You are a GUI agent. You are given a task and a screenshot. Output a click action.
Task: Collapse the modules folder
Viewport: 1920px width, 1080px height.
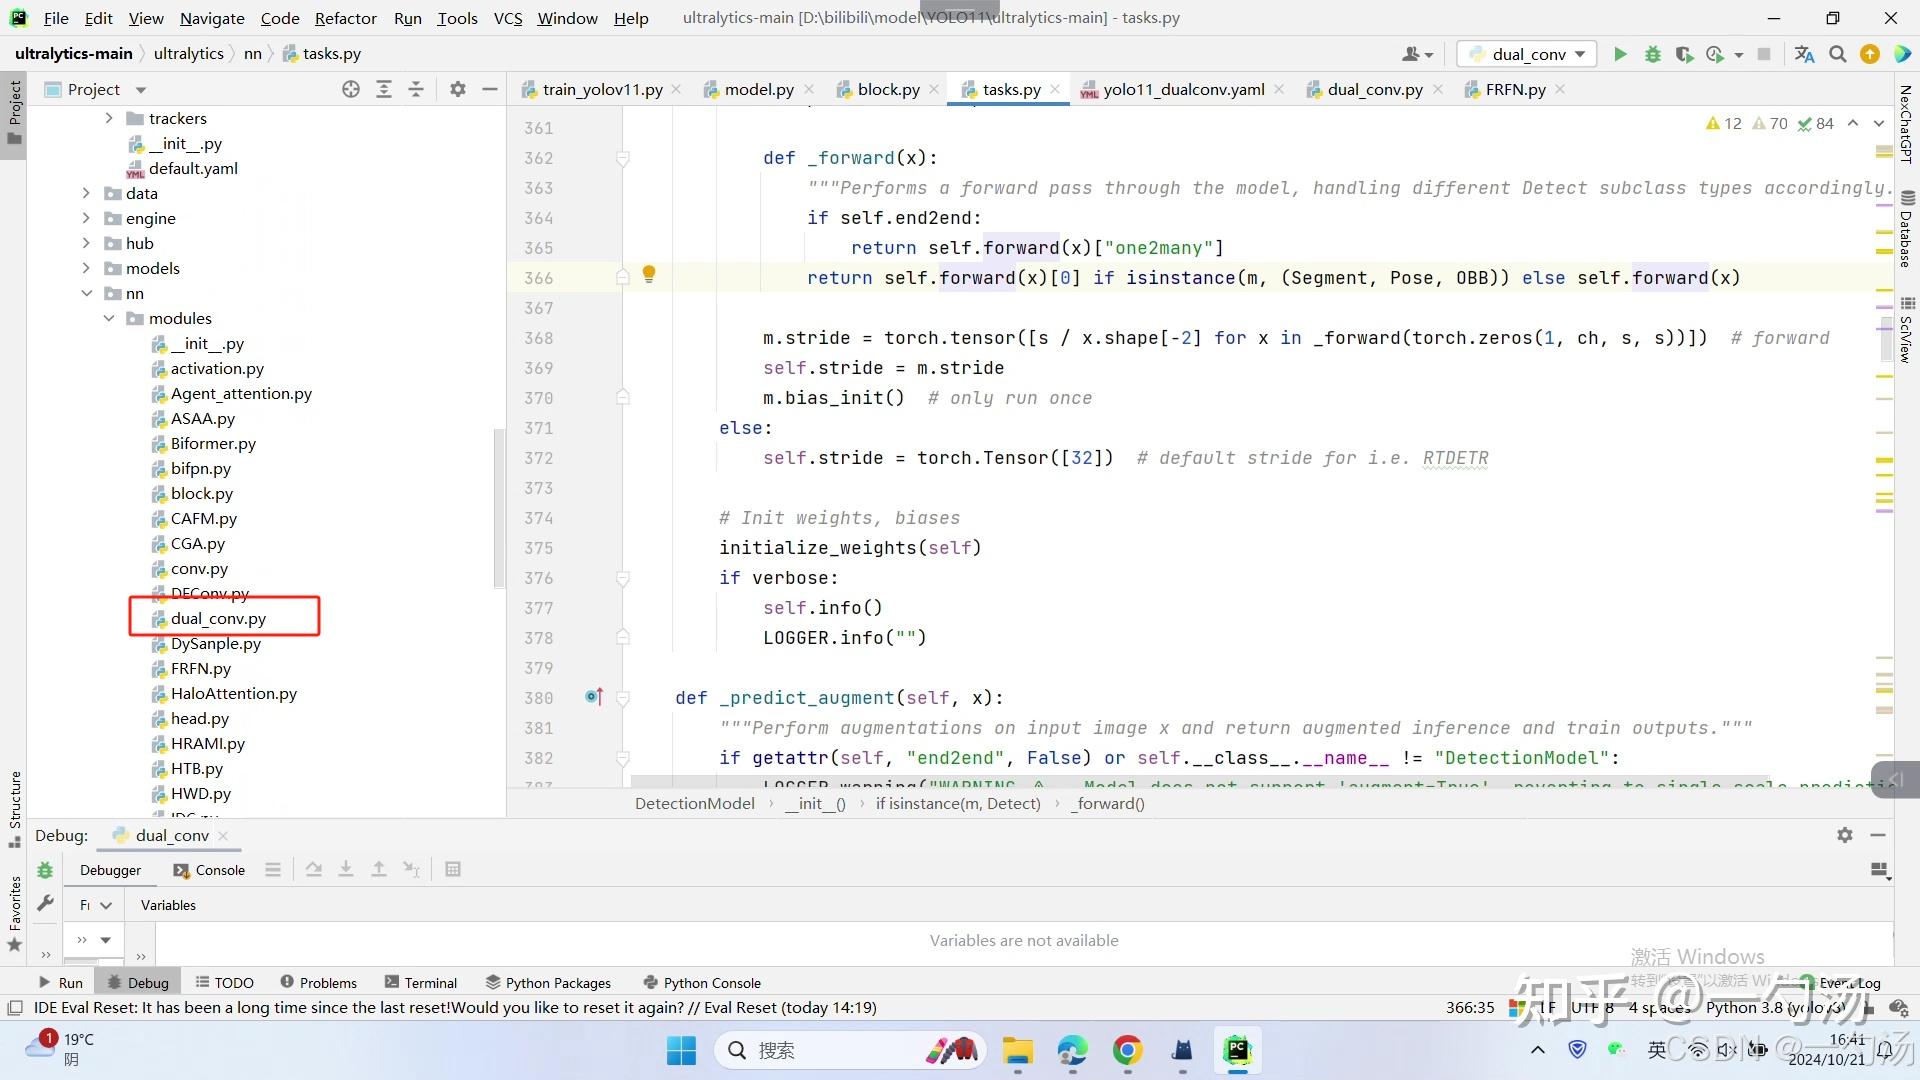(109, 318)
